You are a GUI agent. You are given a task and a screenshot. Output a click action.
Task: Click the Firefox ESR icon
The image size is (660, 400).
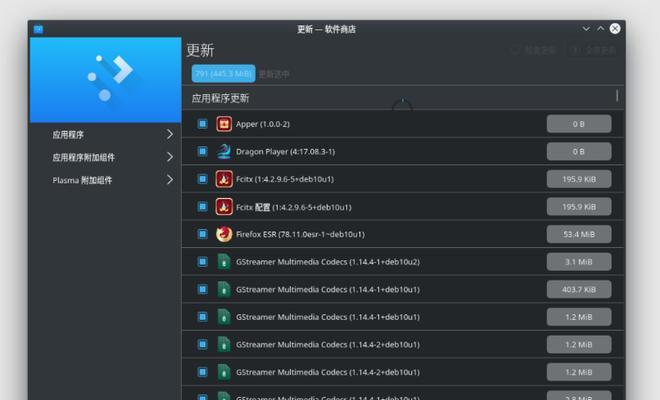pos(224,234)
